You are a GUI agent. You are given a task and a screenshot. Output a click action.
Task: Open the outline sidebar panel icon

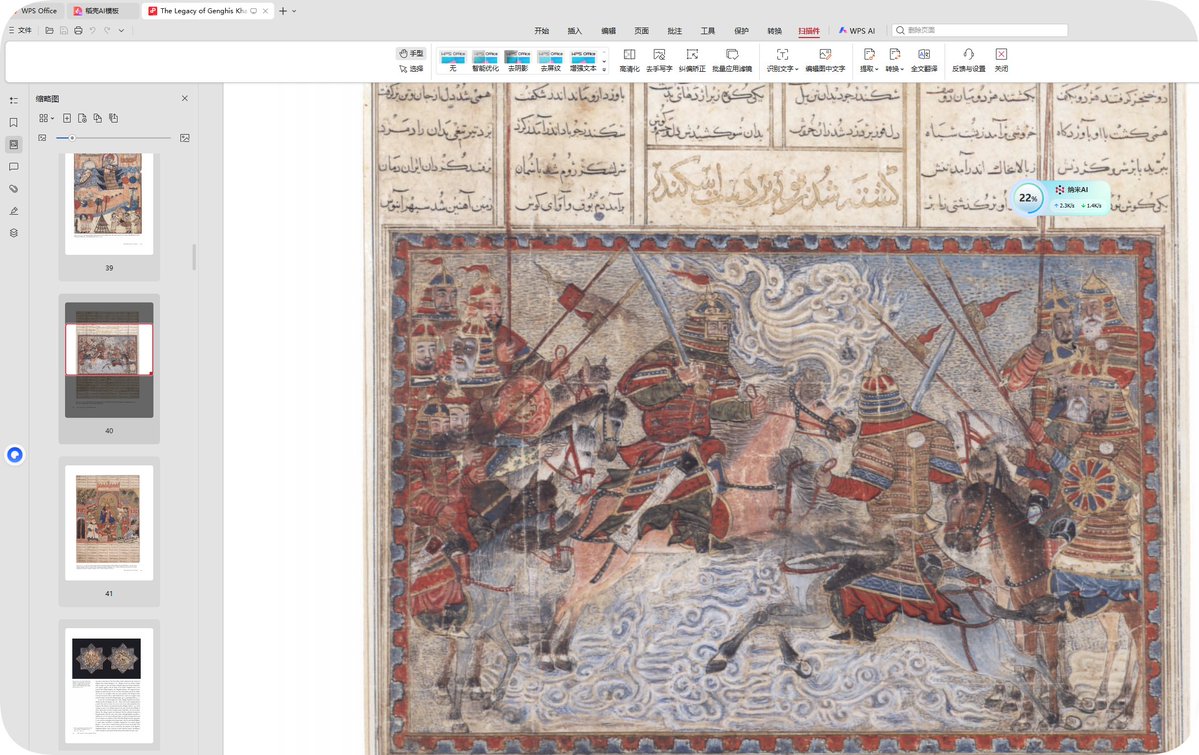pyautogui.click(x=14, y=100)
